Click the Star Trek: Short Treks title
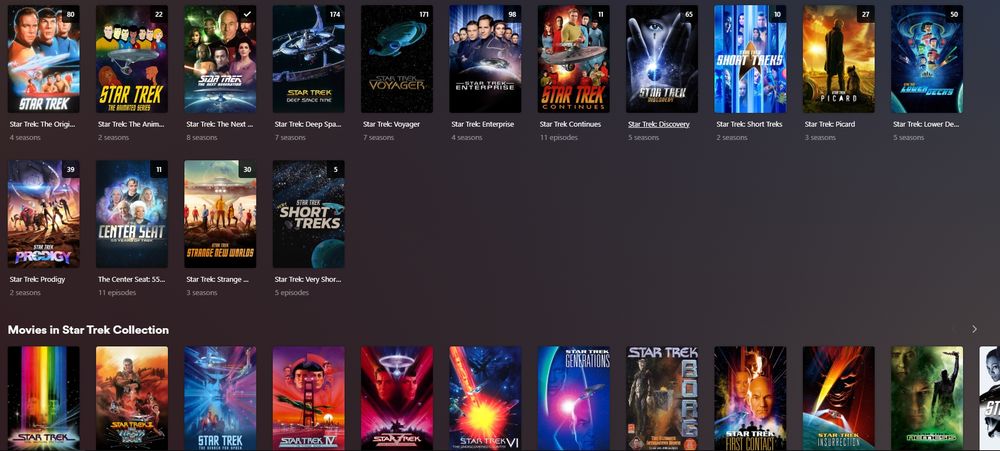The image size is (1000, 451). (x=749, y=124)
